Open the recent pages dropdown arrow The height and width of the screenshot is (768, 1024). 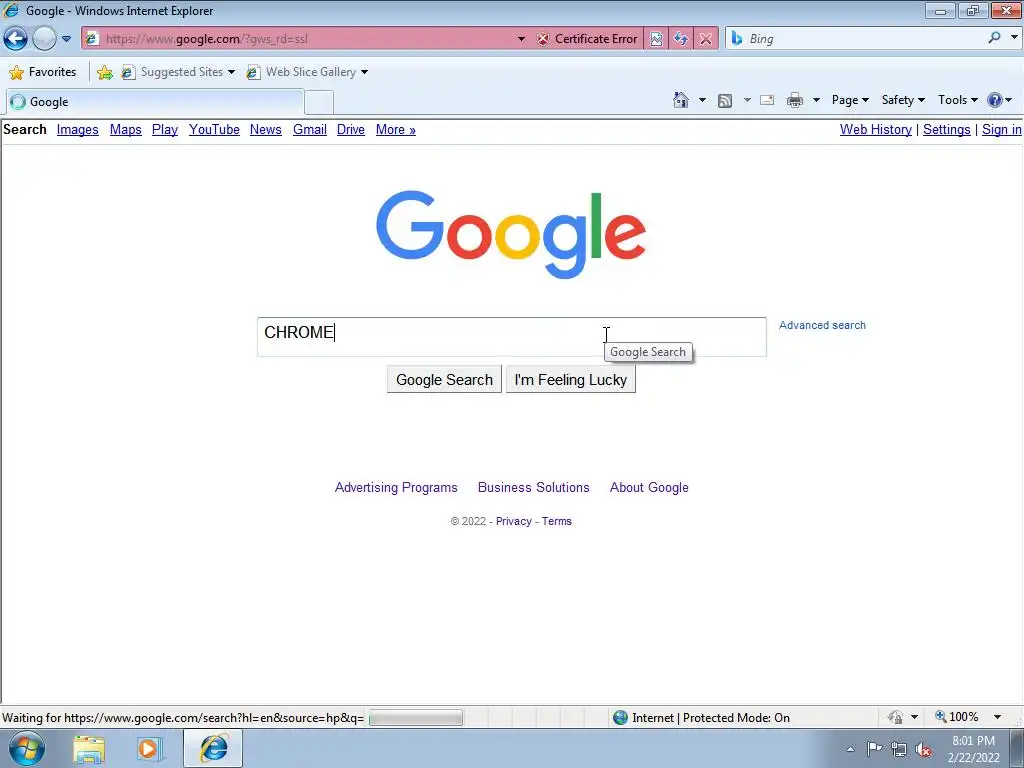click(x=66, y=39)
